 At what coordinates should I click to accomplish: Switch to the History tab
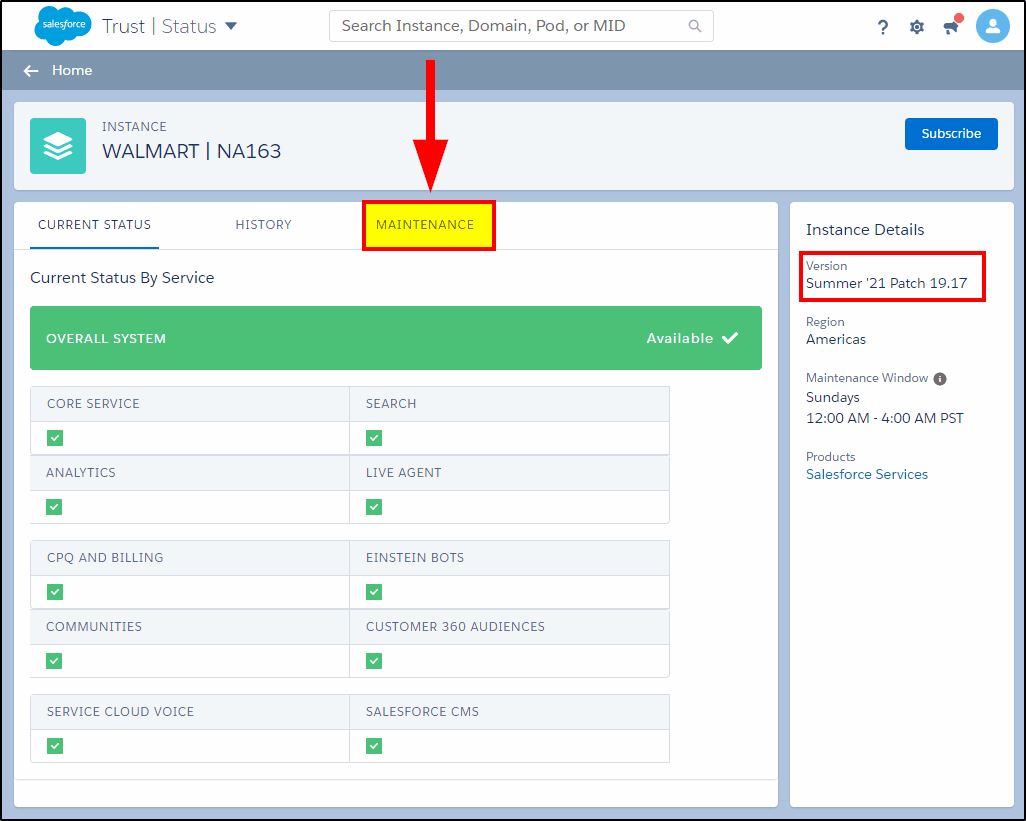263,224
